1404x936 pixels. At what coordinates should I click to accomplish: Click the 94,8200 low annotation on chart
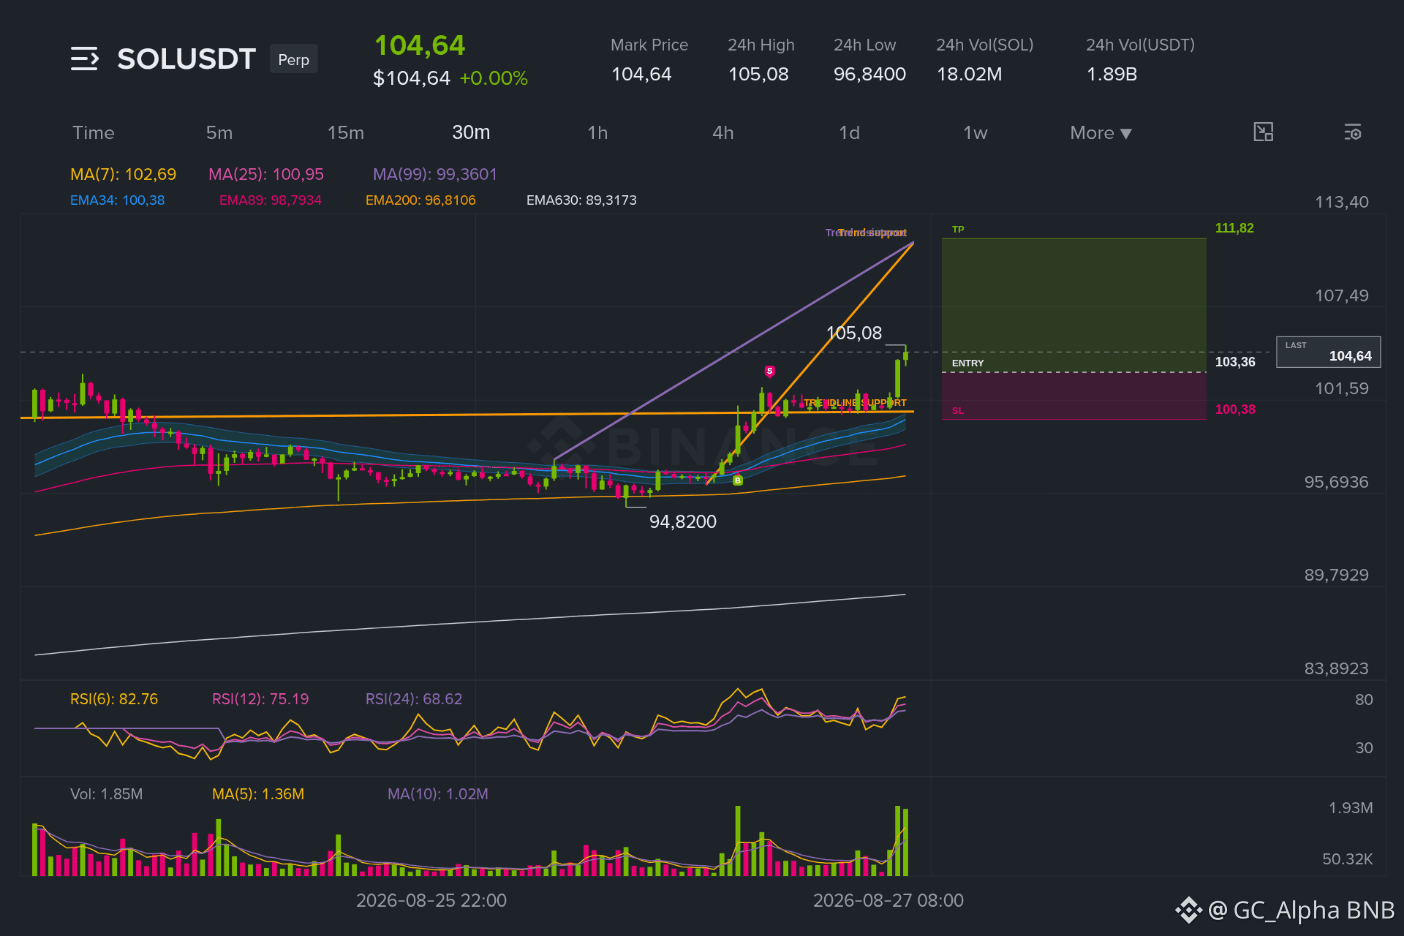click(x=683, y=522)
